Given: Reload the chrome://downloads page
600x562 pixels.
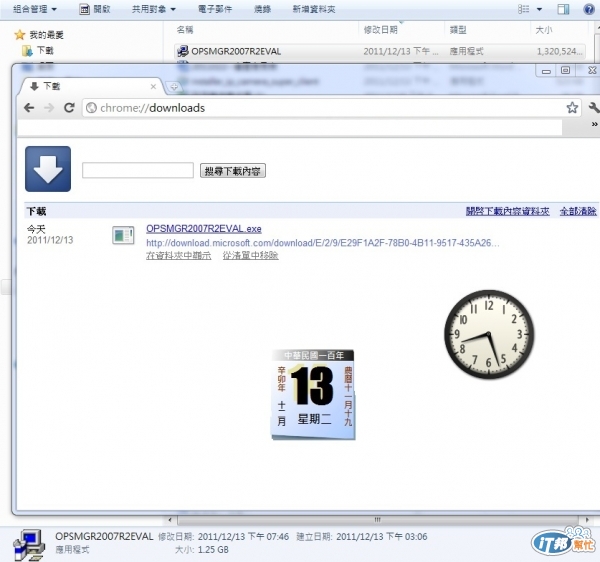Looking at the screenshot, I should (69, 108).
